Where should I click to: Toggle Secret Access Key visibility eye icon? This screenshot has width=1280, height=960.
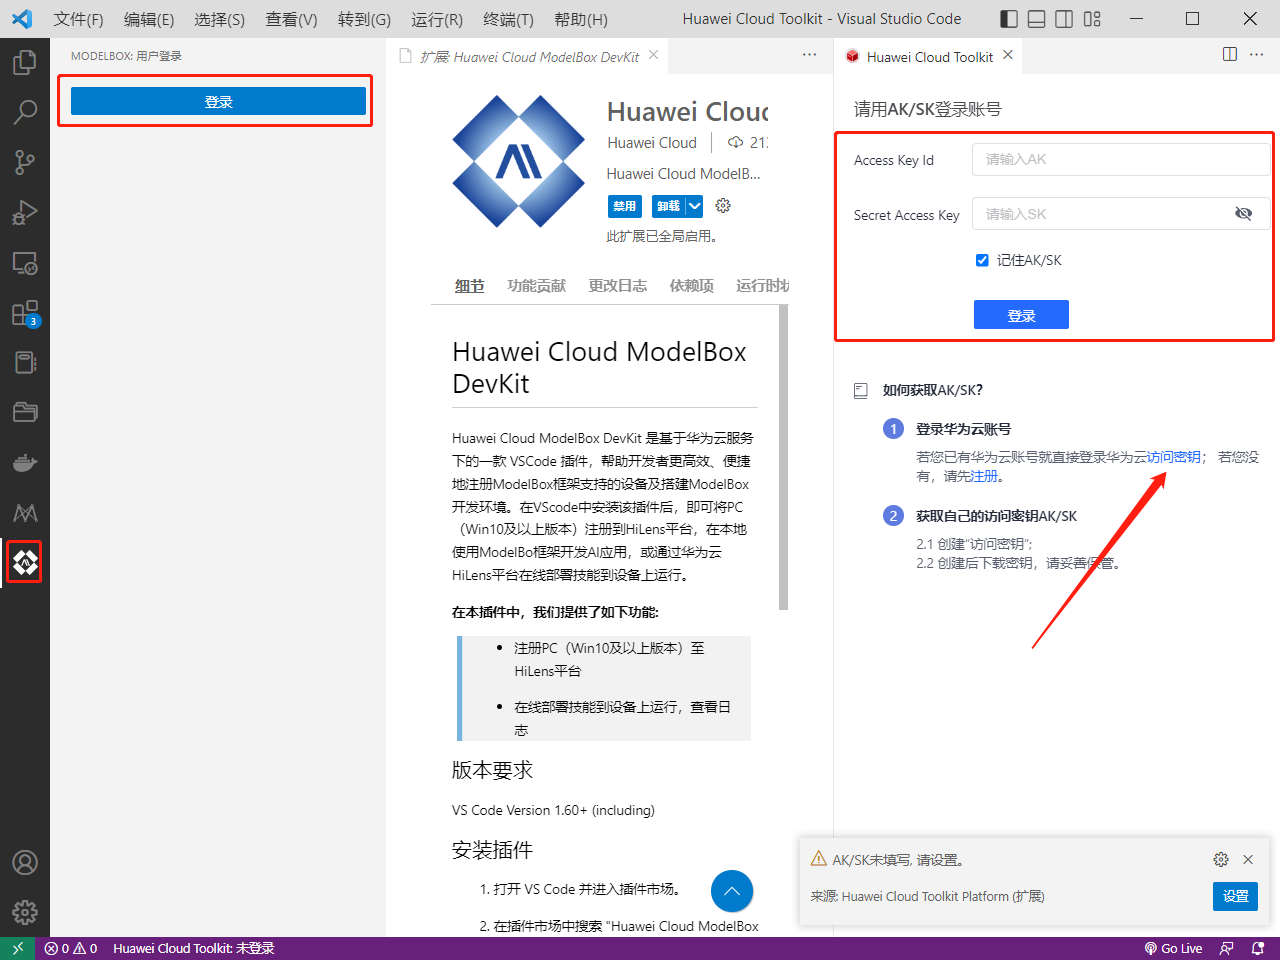pyautogui.click(x=1243, y=213)
